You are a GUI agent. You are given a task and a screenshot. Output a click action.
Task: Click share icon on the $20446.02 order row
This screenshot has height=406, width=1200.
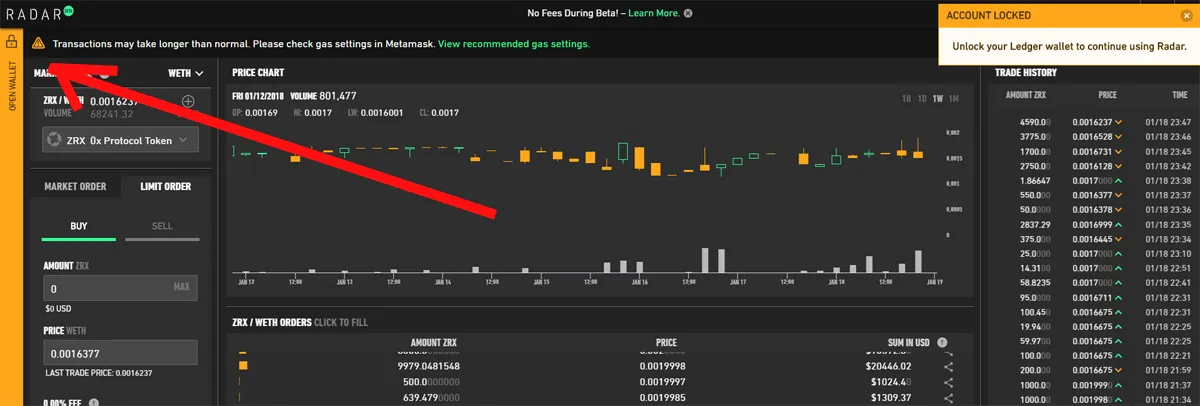point(948,367)
